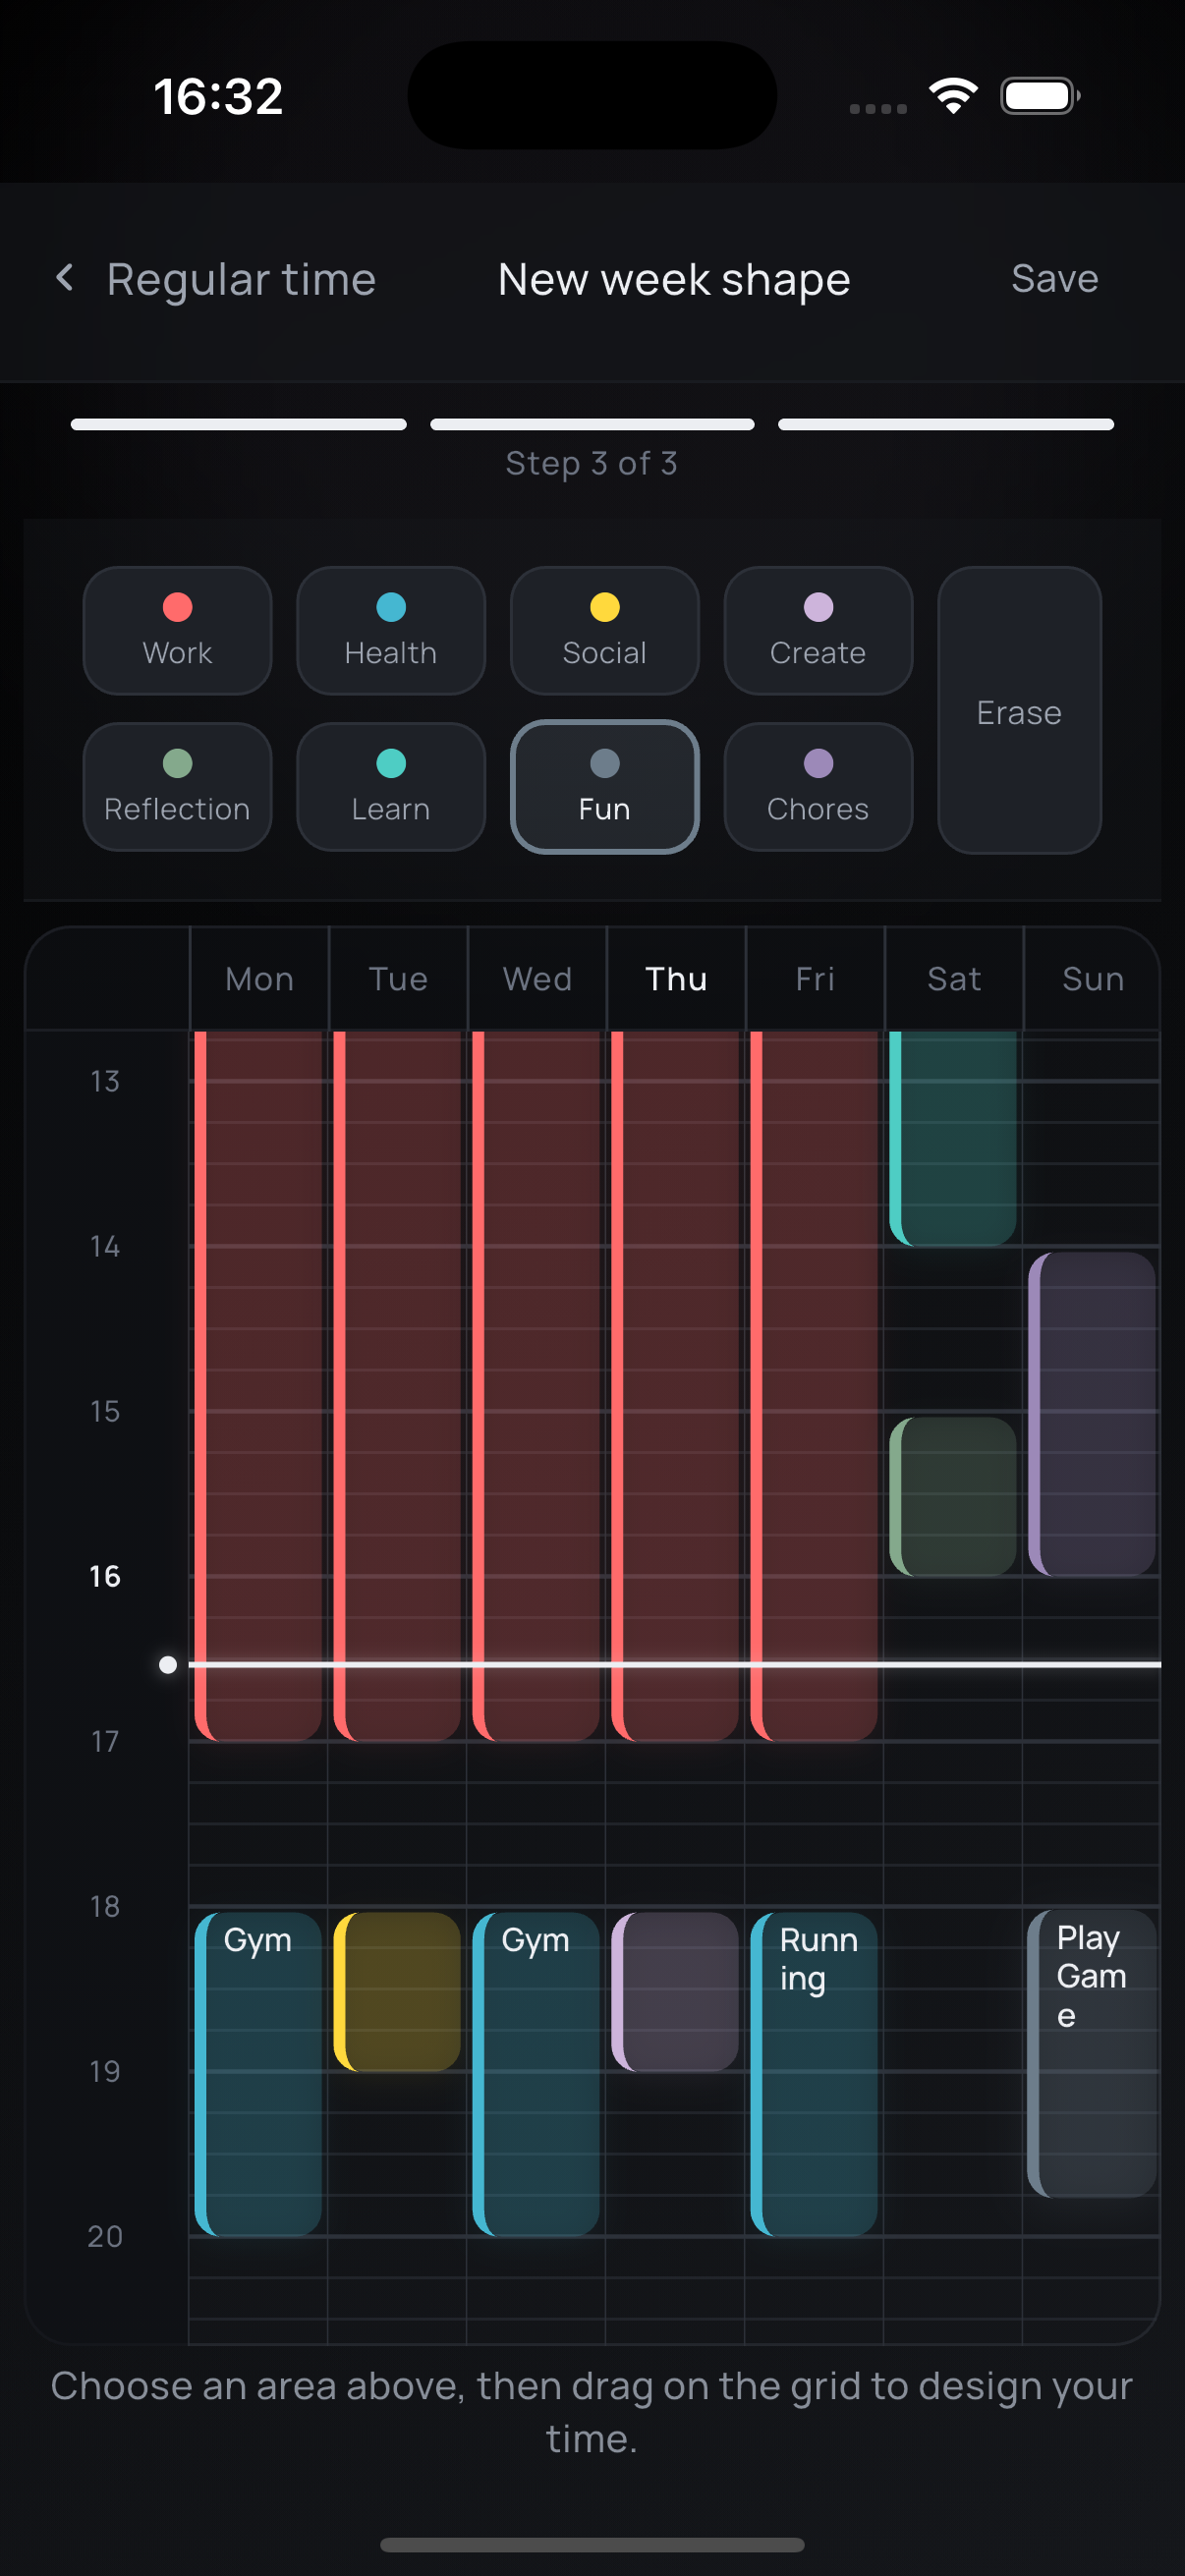The image size is (1185, 2576).
Task: Tap the home indicator bar
Action: click(x=592, y=2544)
